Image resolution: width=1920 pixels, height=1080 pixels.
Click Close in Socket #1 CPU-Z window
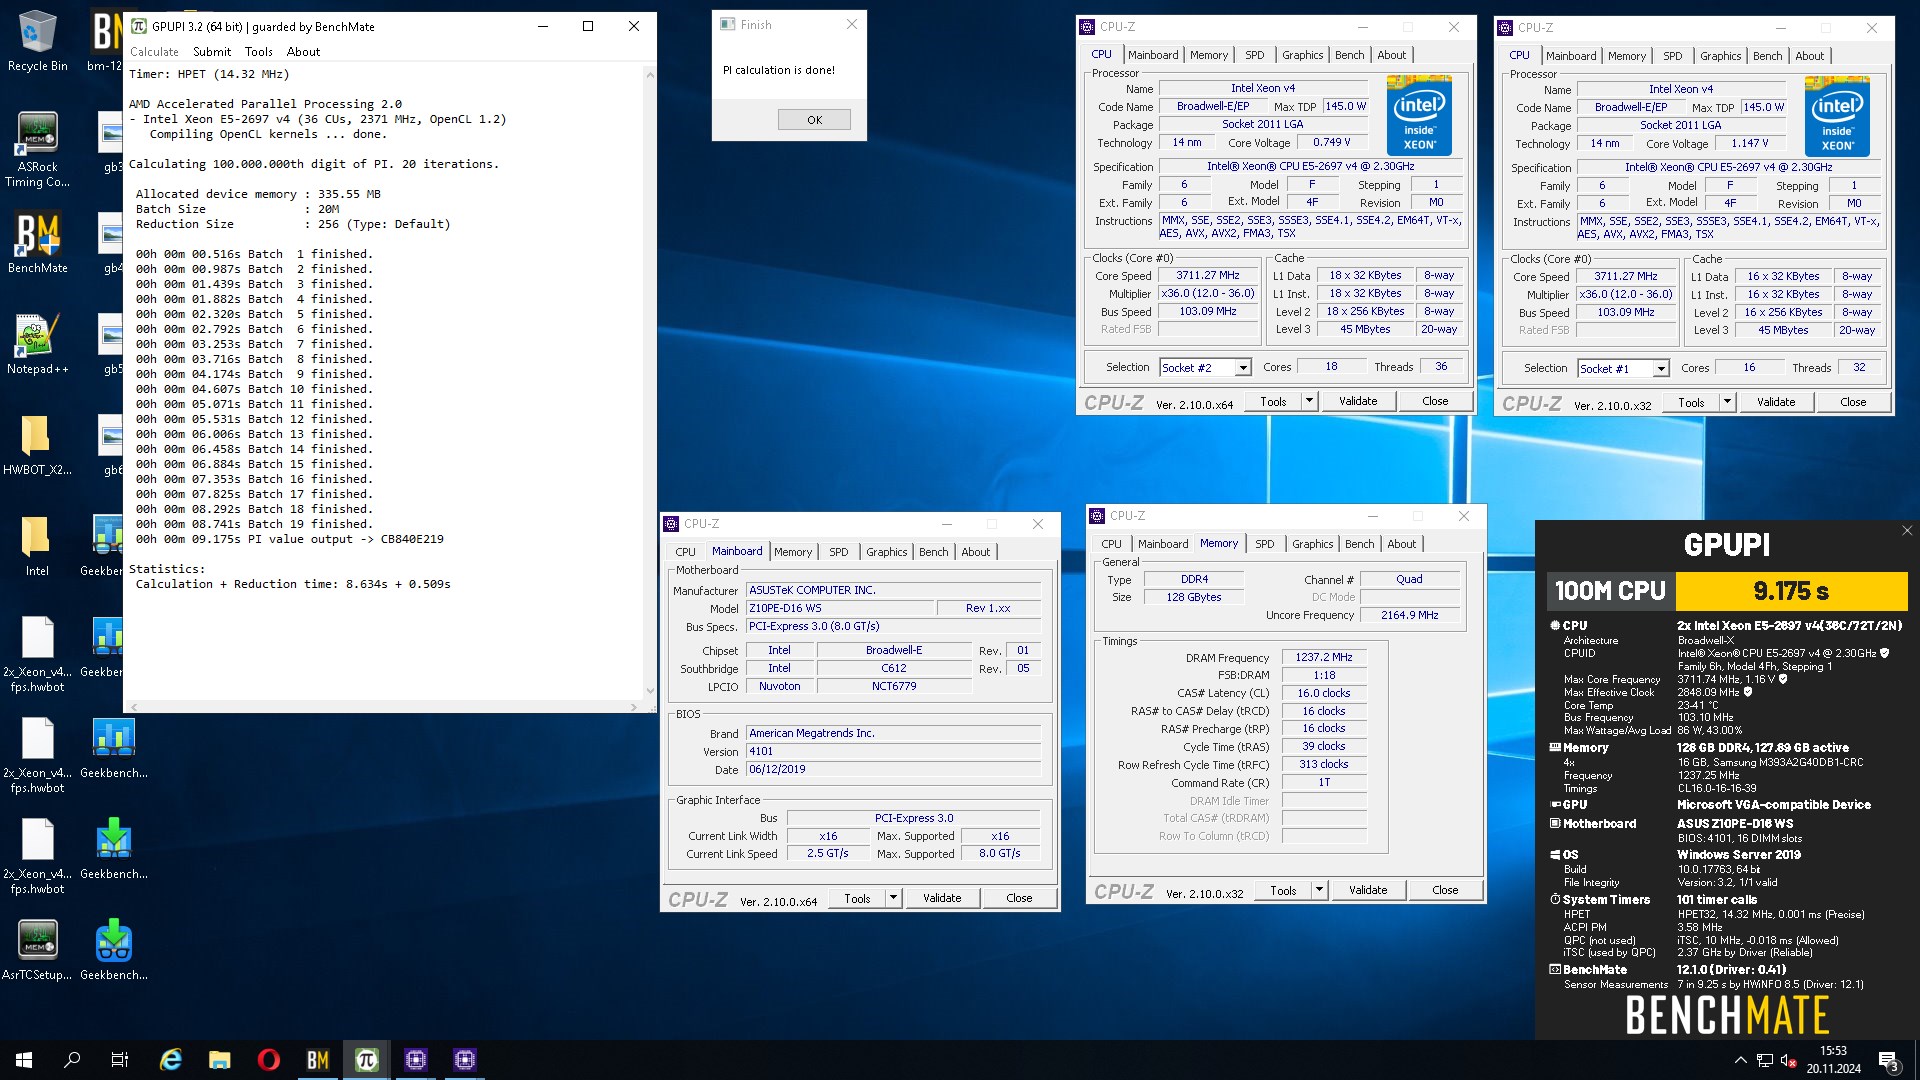[1853, 402]
